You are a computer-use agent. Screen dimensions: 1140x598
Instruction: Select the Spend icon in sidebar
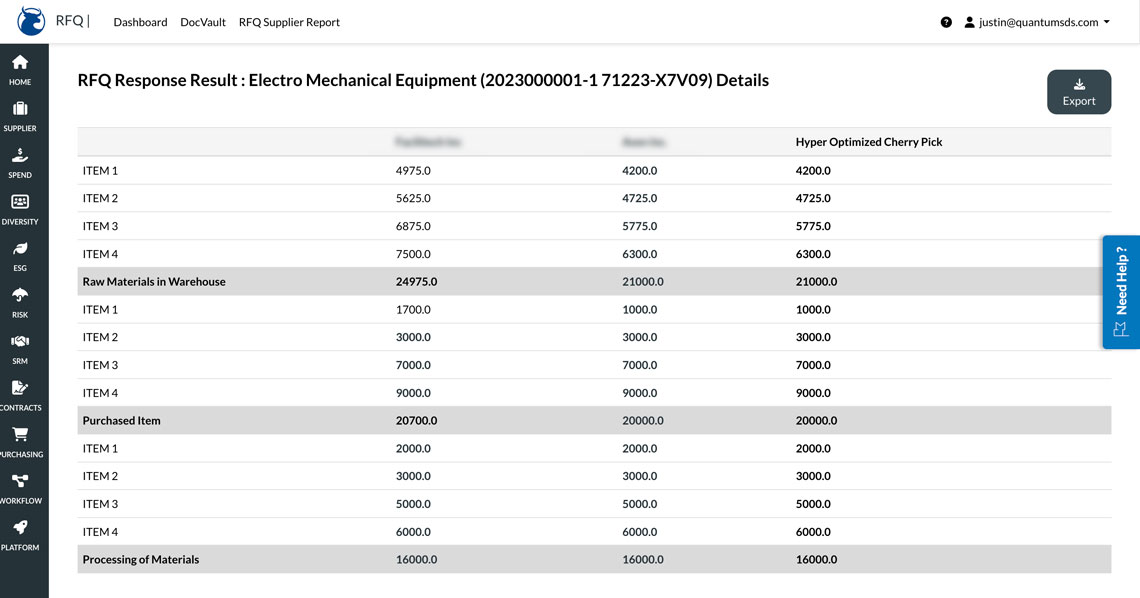click(20, 156)
